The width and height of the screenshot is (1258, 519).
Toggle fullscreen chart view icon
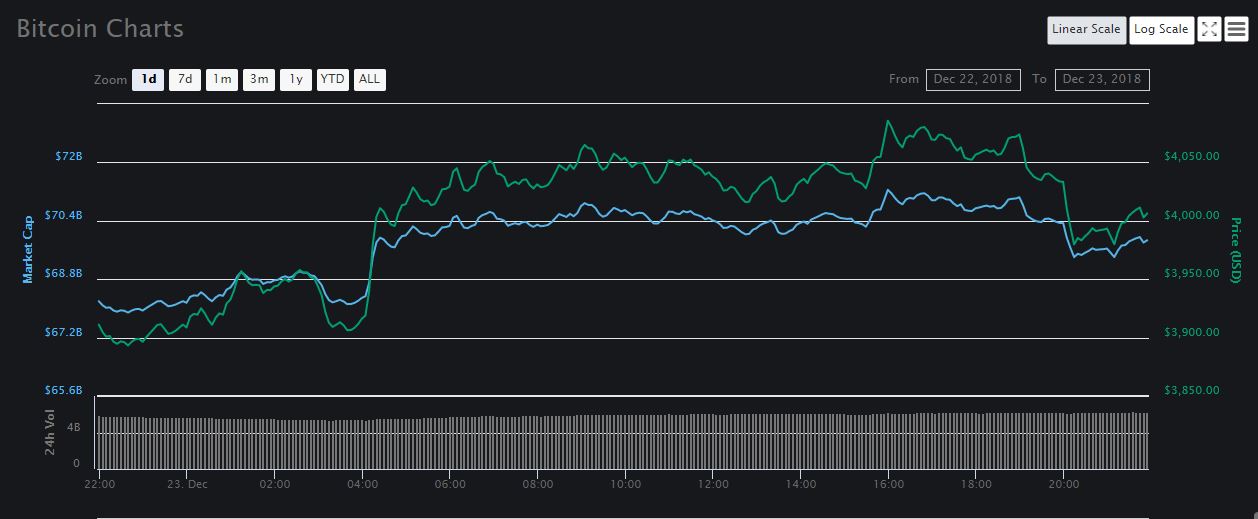coord(1209,29)
